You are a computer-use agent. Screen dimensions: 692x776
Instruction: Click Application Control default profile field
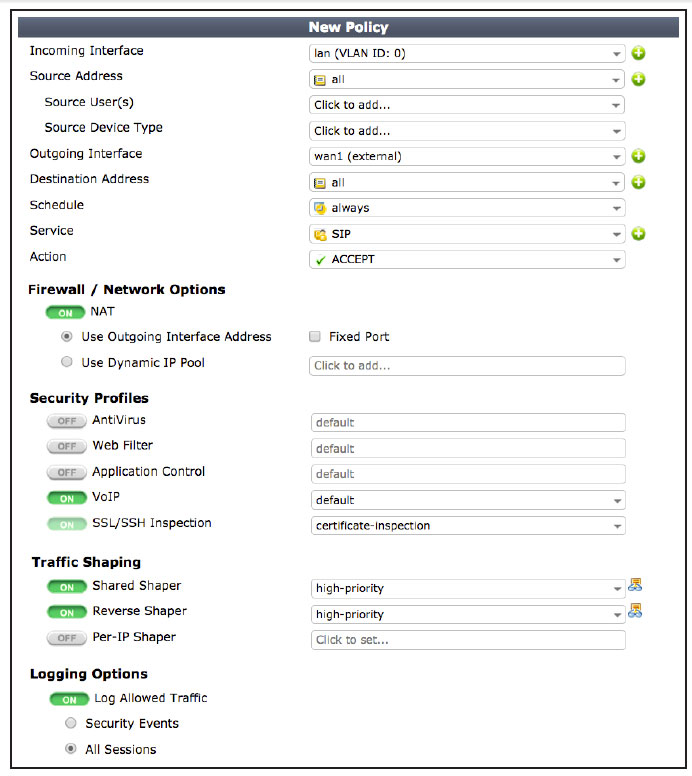[x=468, y=474]
